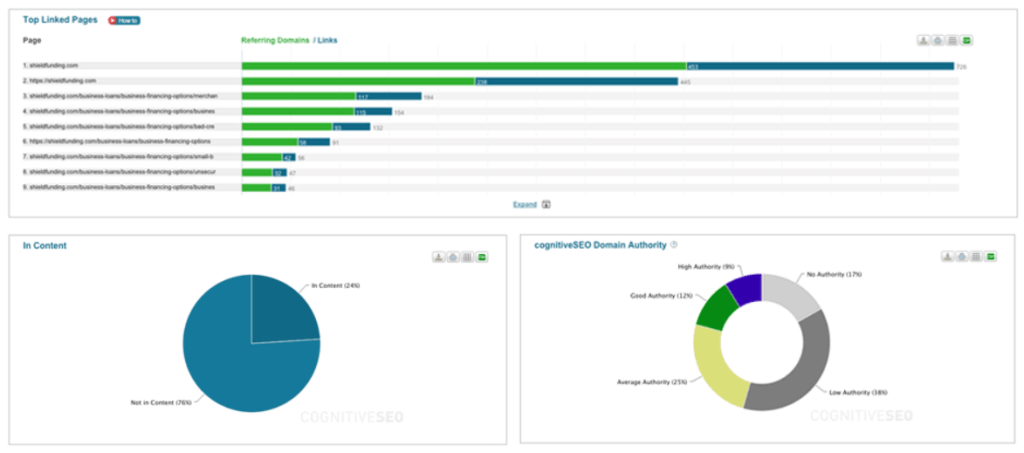
Task: Click the total value 445
Action: tap(686, 82)
